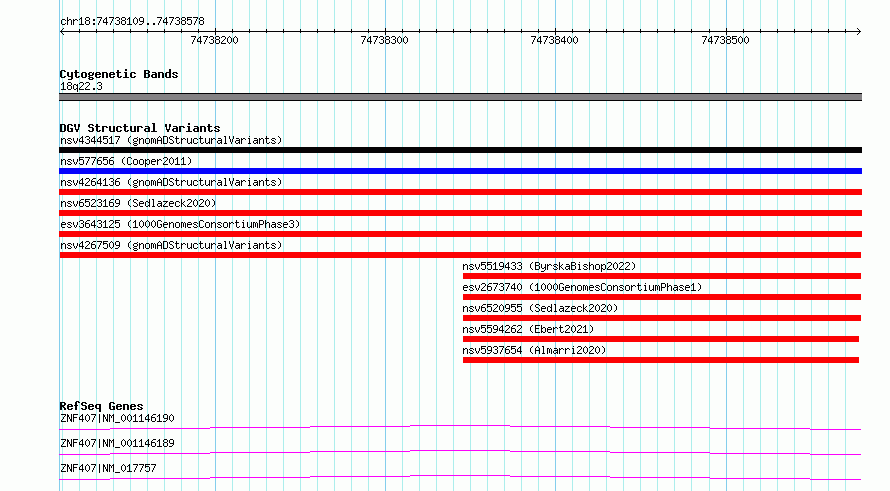Select the gray 18q22.3 cytogenetic band bar
890x491 pixels.
click(x=460, y=97)
